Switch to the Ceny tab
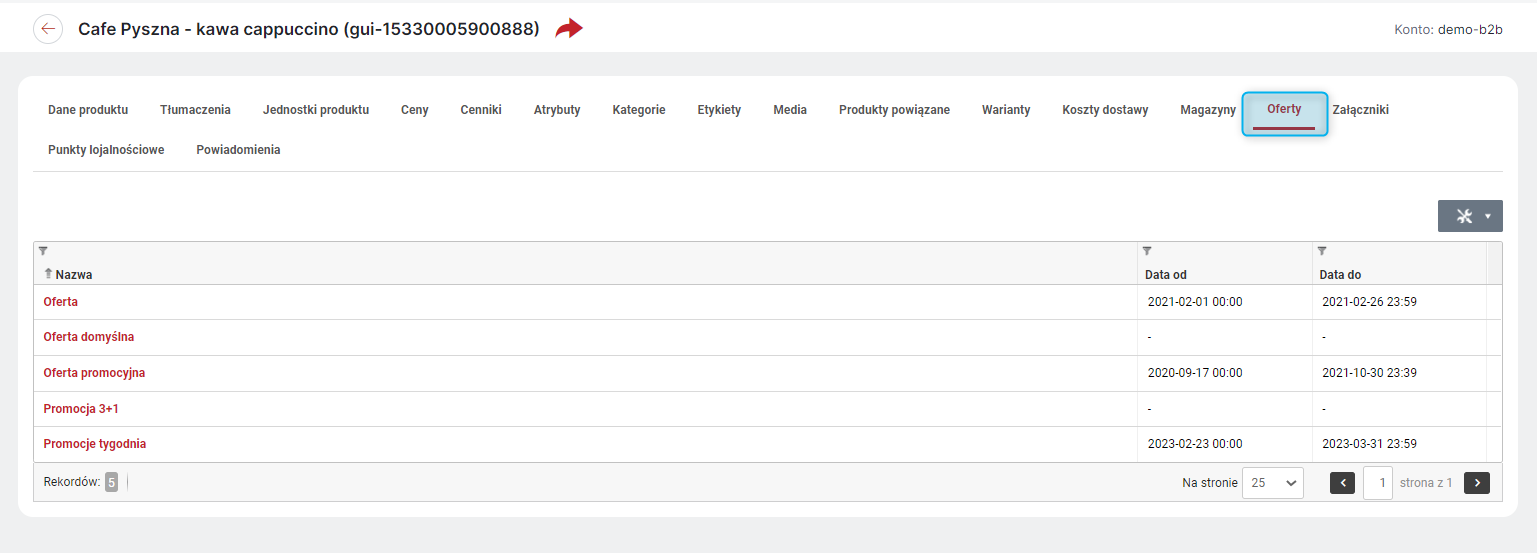The width and height of the screenshot is (1537, 553). (x=415, y=110)
